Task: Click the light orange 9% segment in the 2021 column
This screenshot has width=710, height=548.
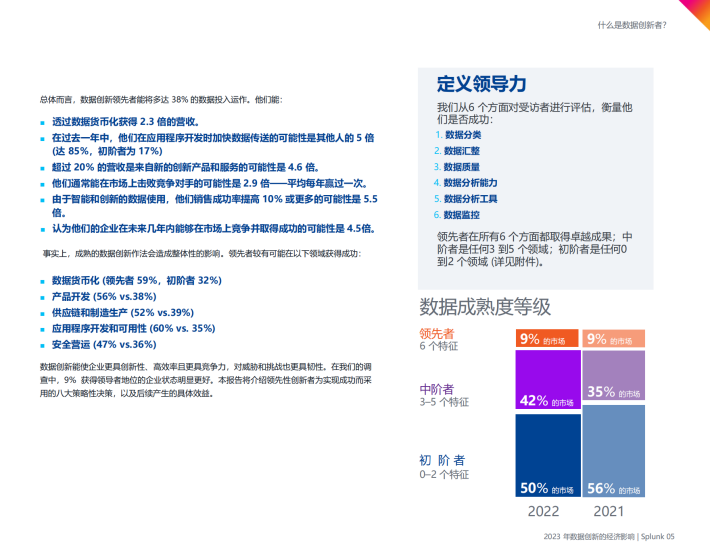Action: (613, 339)
